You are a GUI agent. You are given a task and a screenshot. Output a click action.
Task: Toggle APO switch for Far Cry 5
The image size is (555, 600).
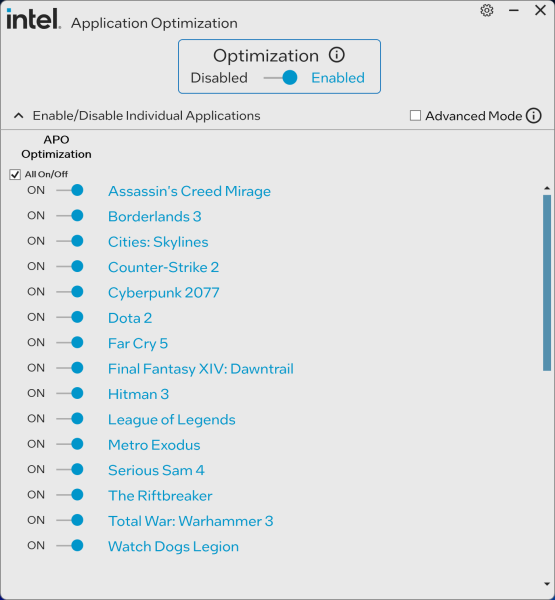(x=70, y=342)
